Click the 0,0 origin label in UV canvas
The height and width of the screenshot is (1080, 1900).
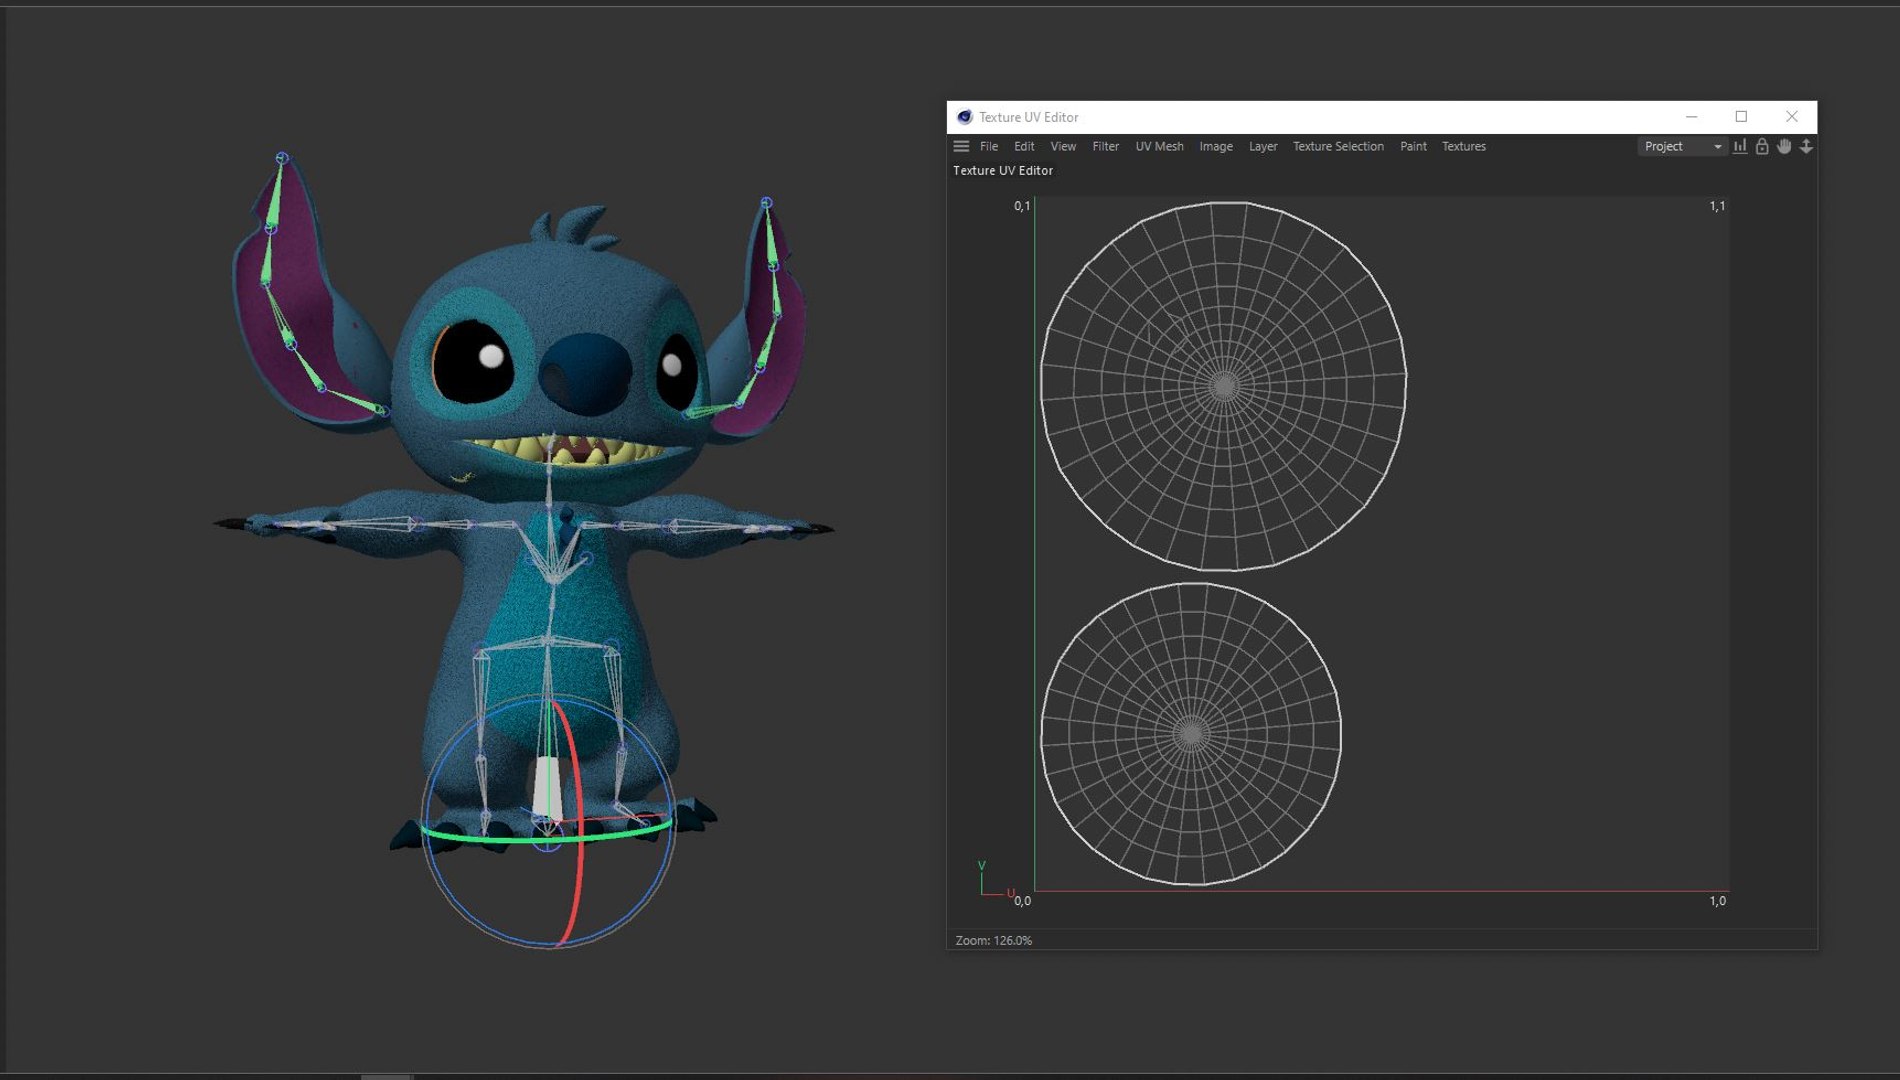(1022, 901)
